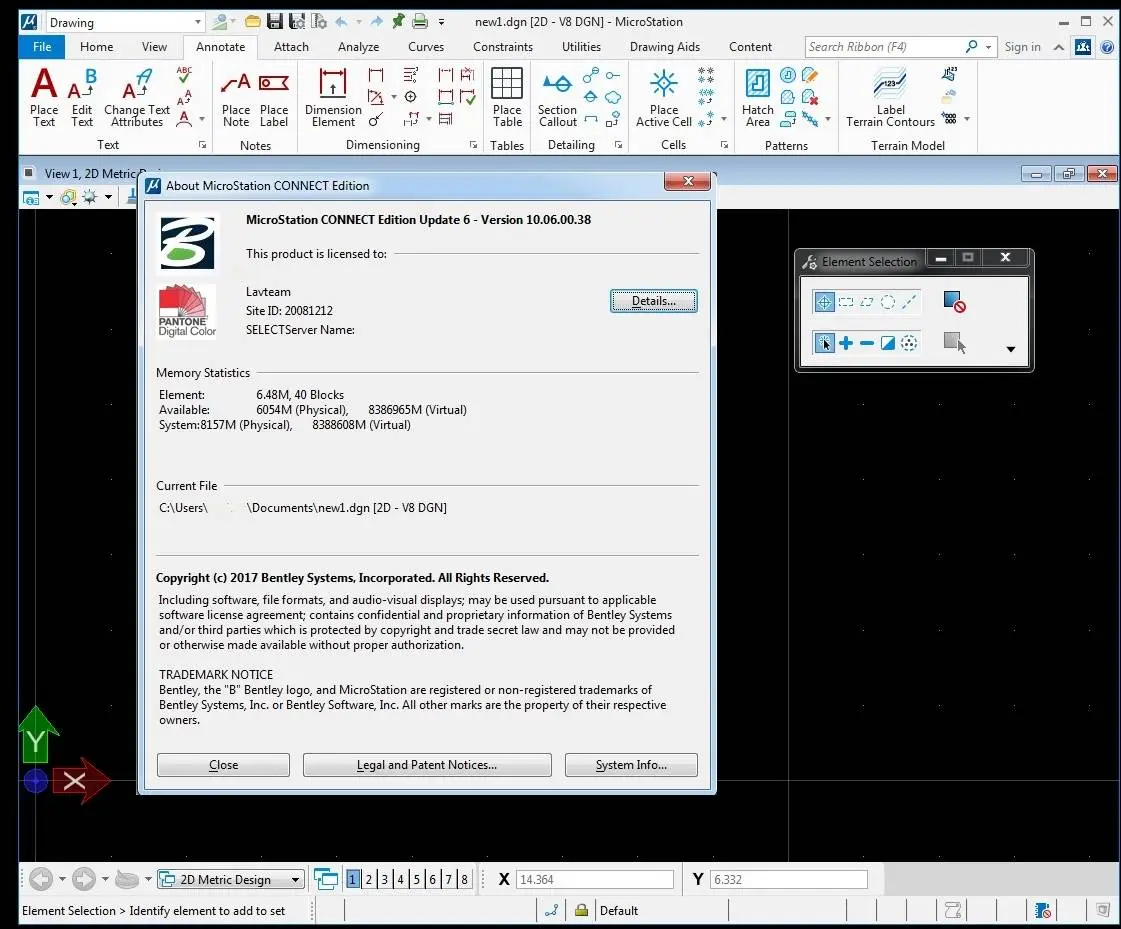Screen dimensions: 1121x929
Task: Activate the Dimension Element tool
Action: pos(333,97)
